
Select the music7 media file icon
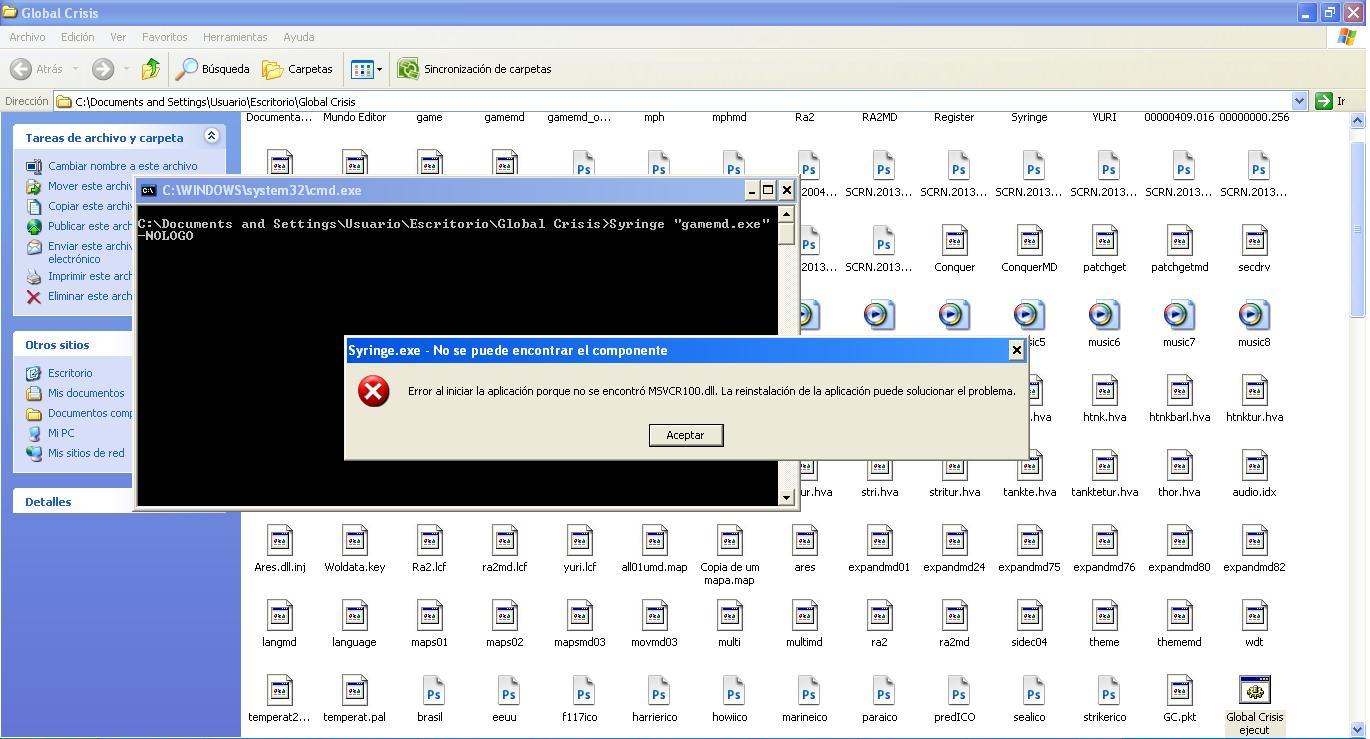[x=1179, y=316]
